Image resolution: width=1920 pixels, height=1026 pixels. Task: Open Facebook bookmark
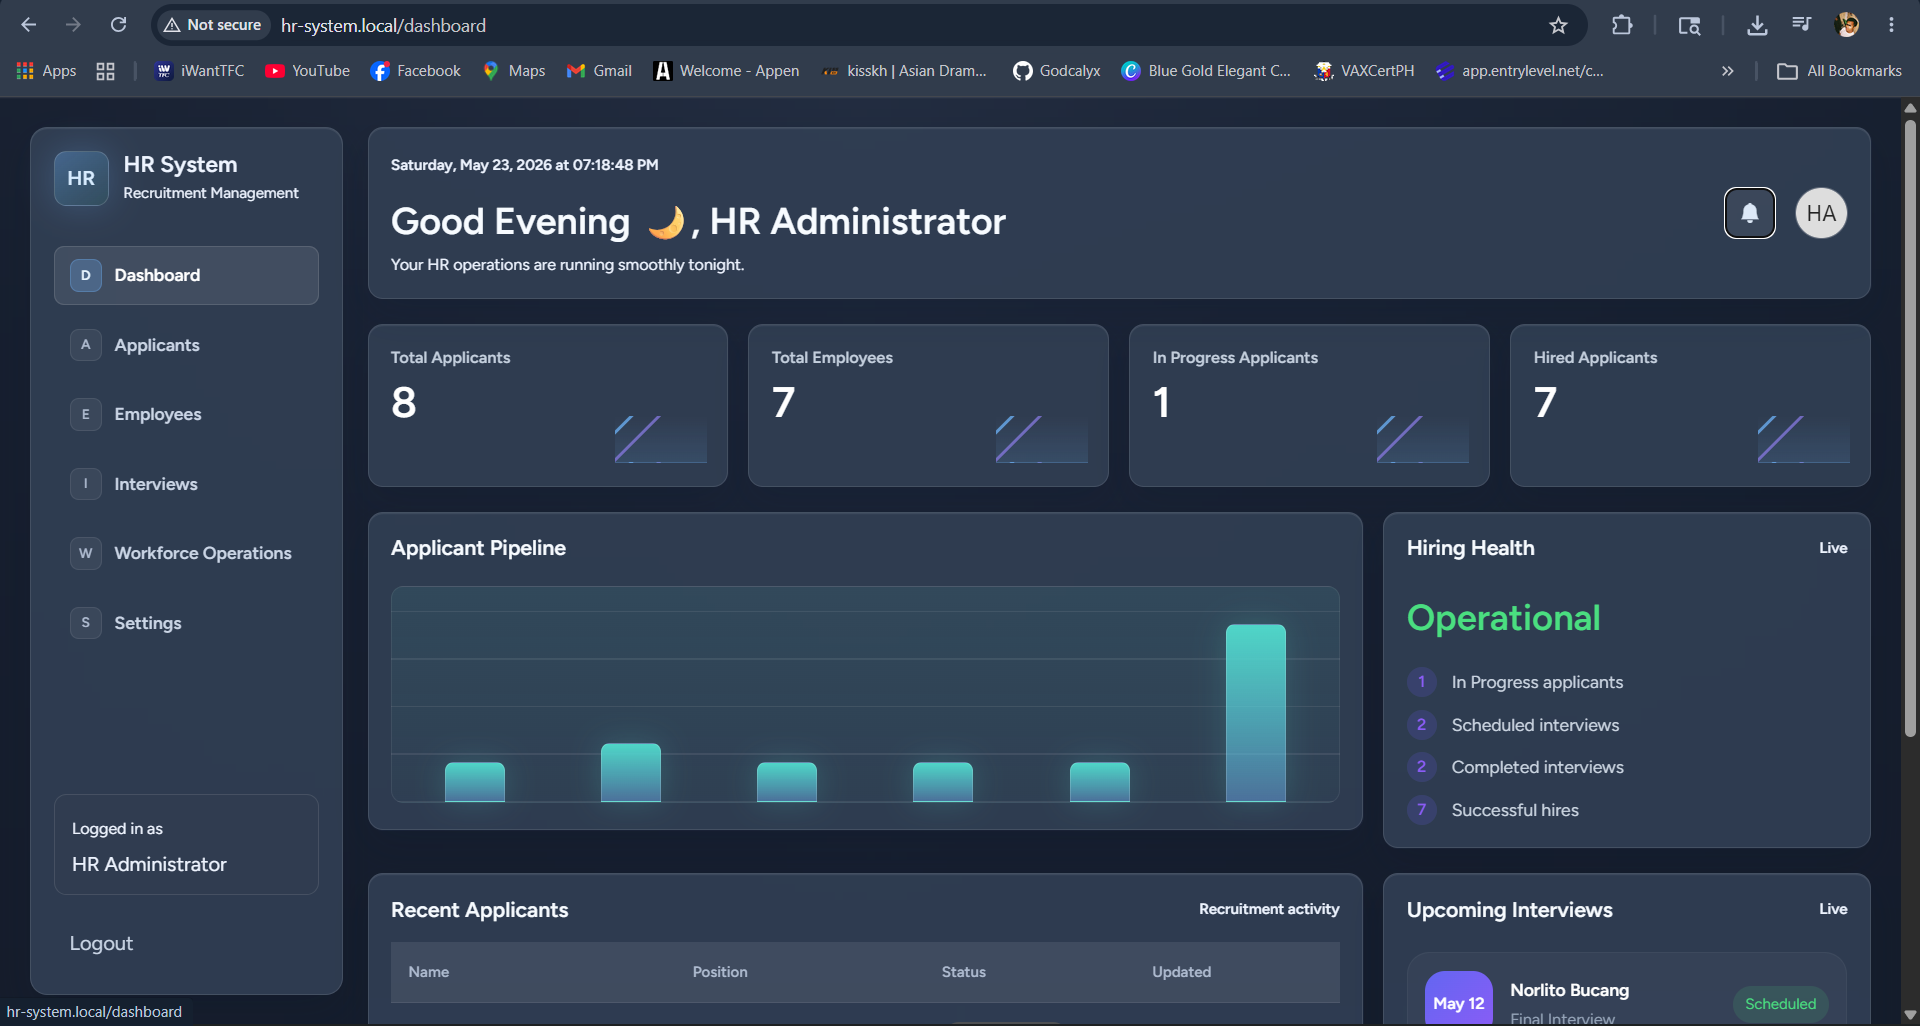[415, 71]
